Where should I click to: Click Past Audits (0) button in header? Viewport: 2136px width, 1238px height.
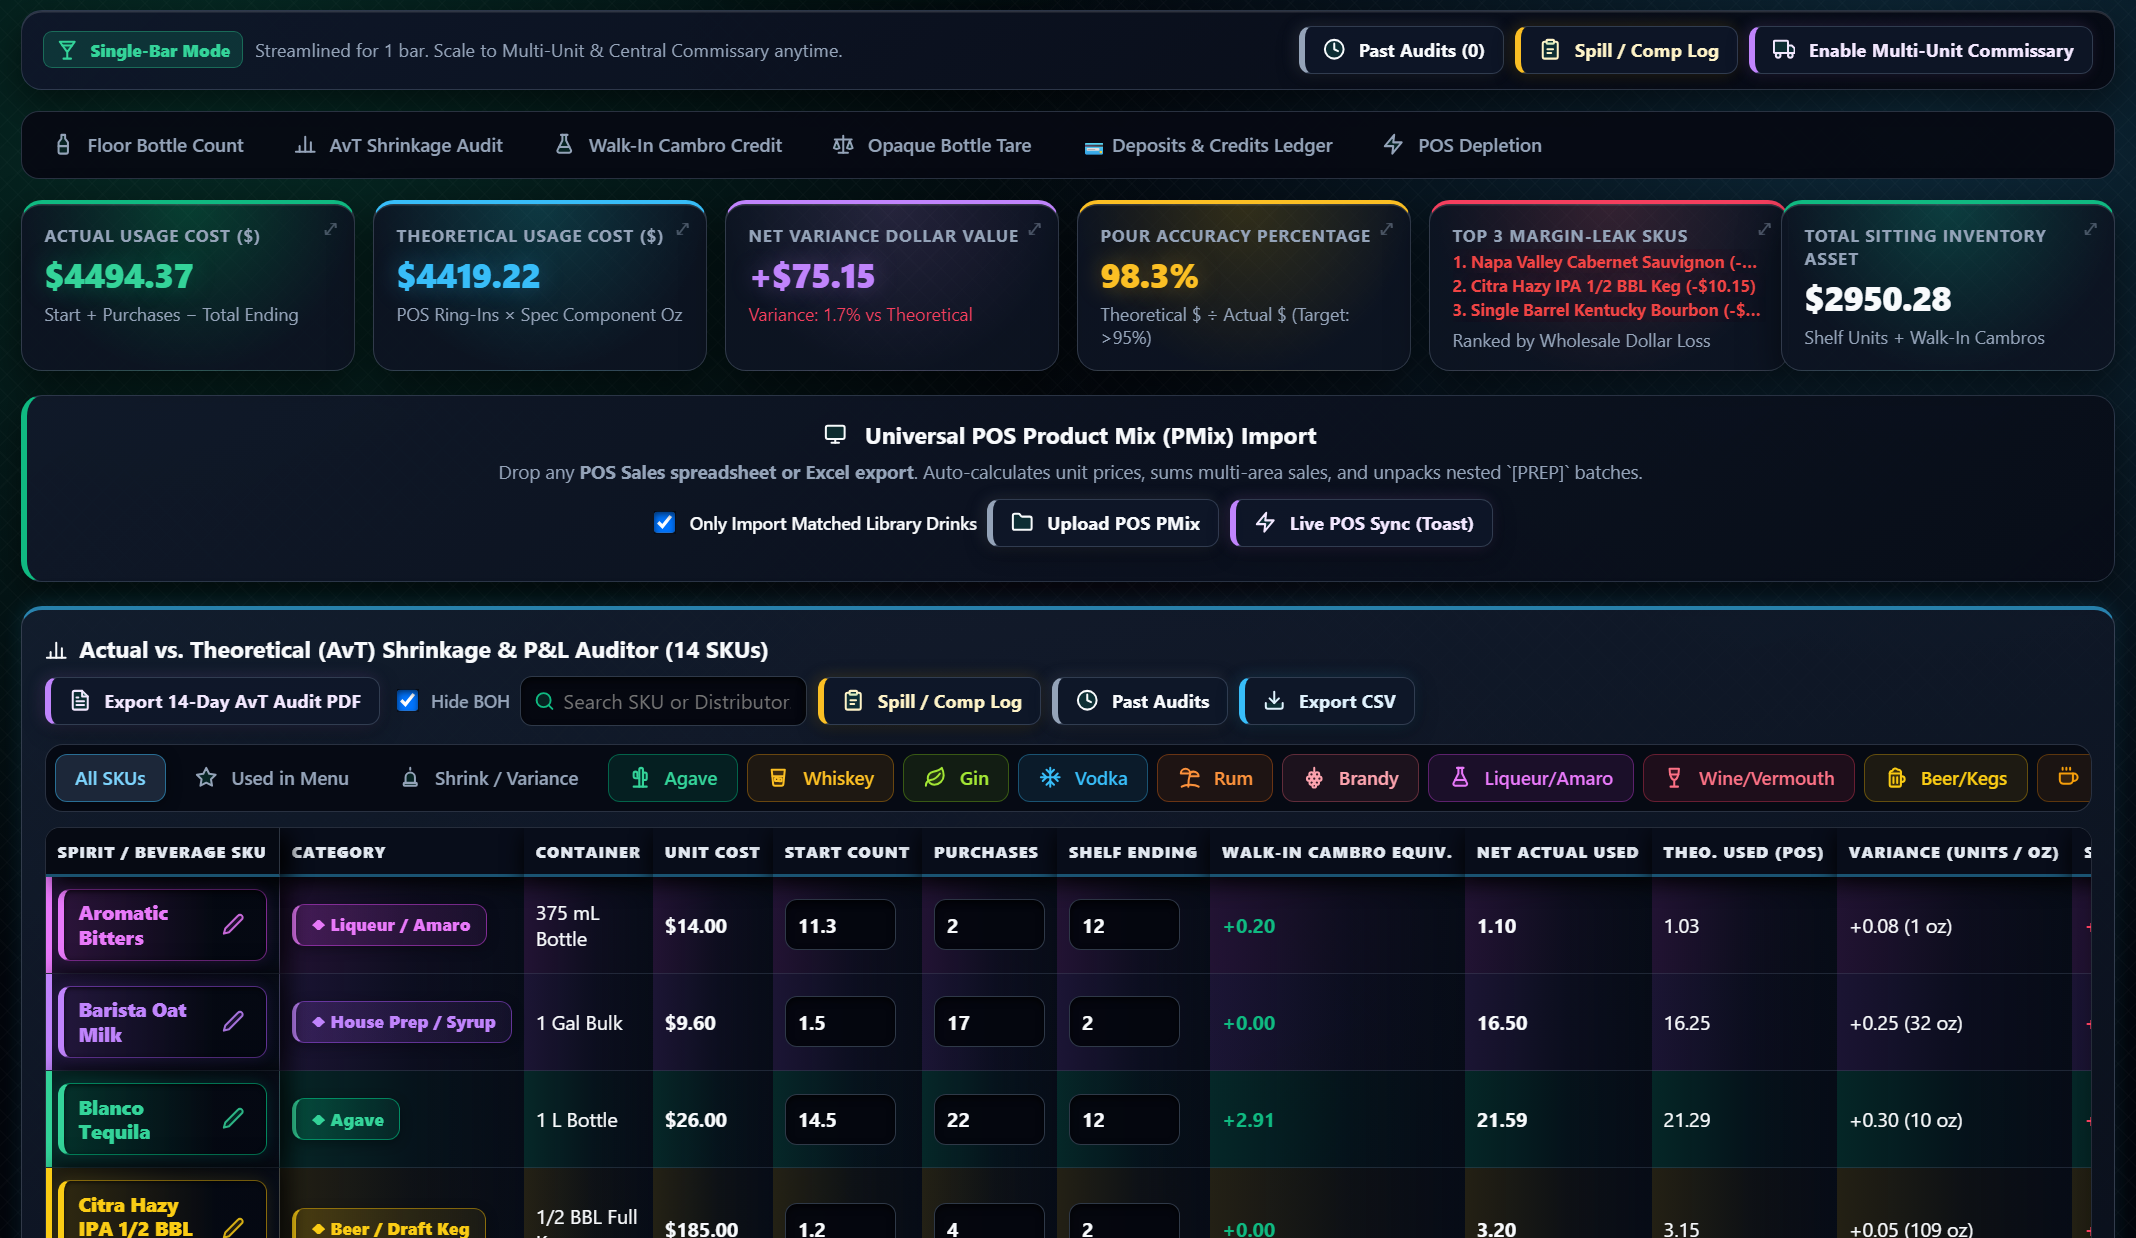[x=1402, y=50]
